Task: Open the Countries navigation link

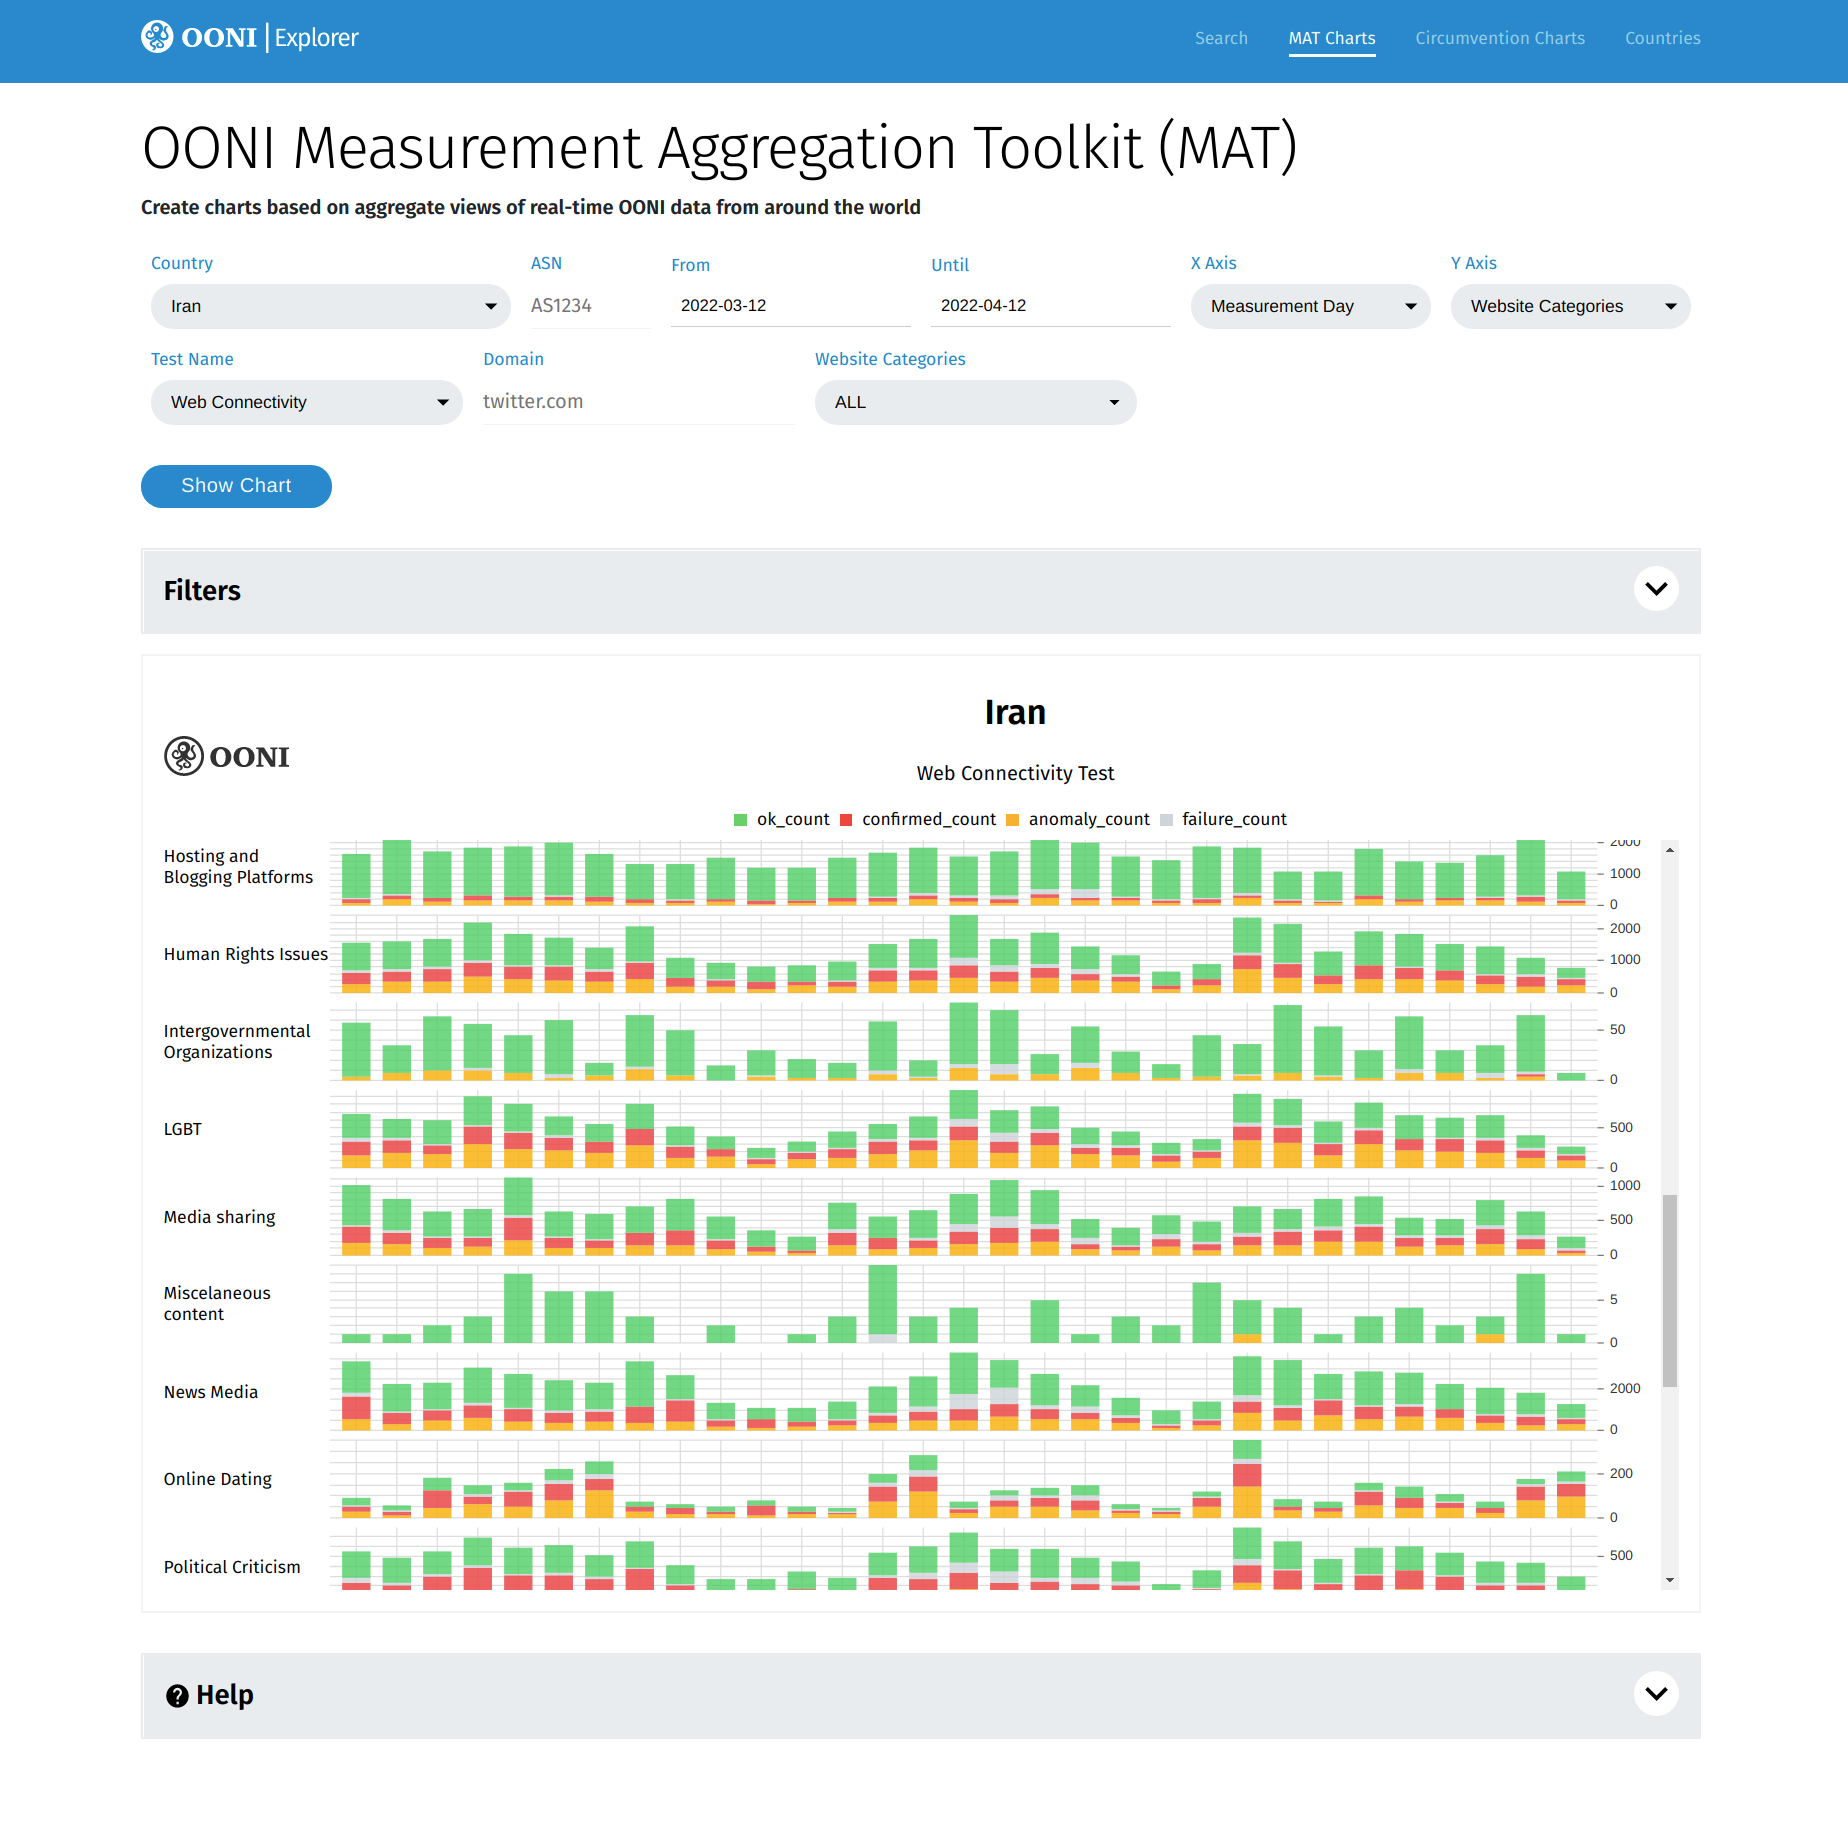Action: (1662, 38)
